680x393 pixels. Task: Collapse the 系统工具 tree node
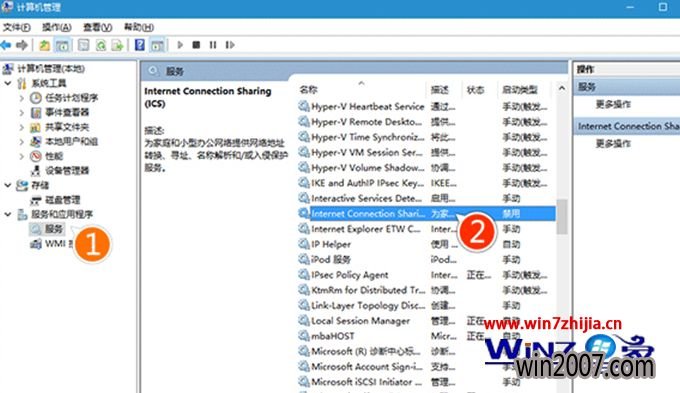coord(8,83)
